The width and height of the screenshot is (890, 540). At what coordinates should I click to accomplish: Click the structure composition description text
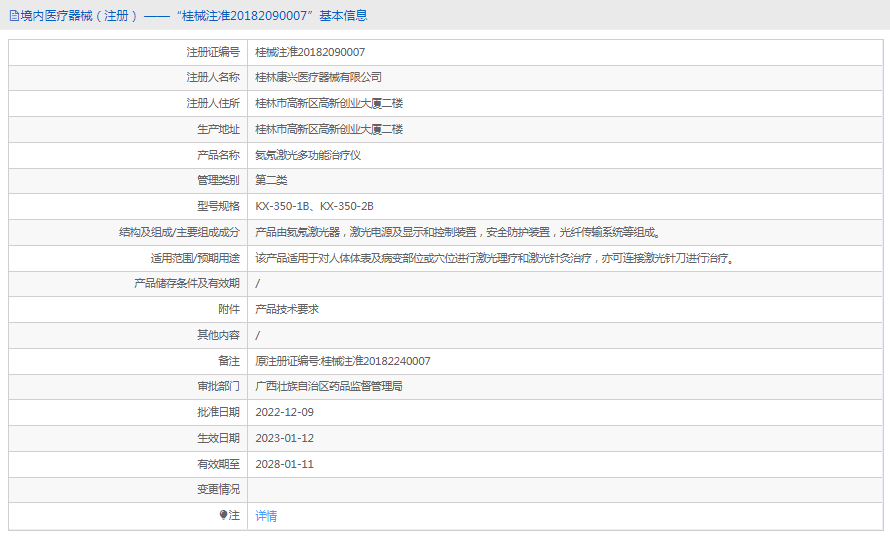point(457,232)
